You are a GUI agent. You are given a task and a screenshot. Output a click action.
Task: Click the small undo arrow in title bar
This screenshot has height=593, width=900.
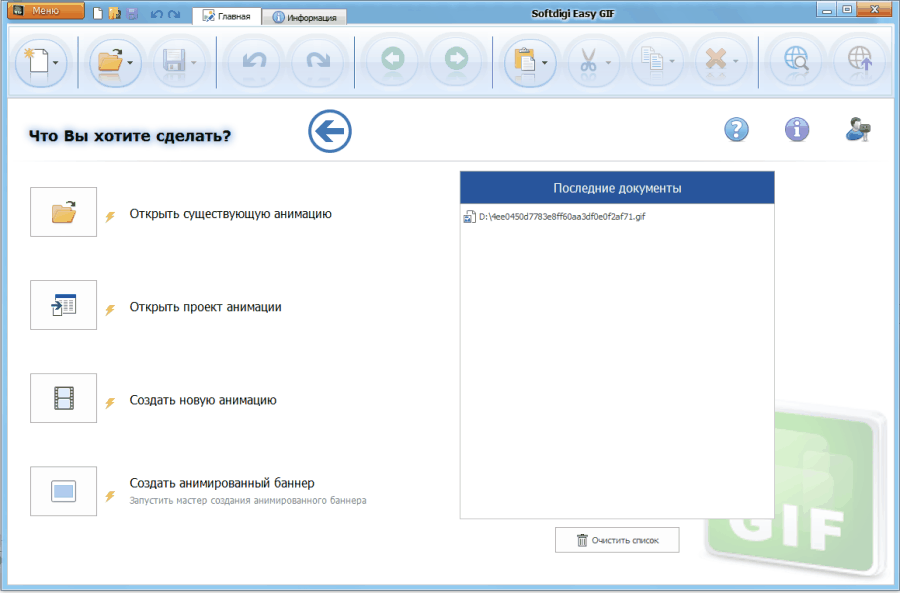pyautogui.click(x=156, y=14)
